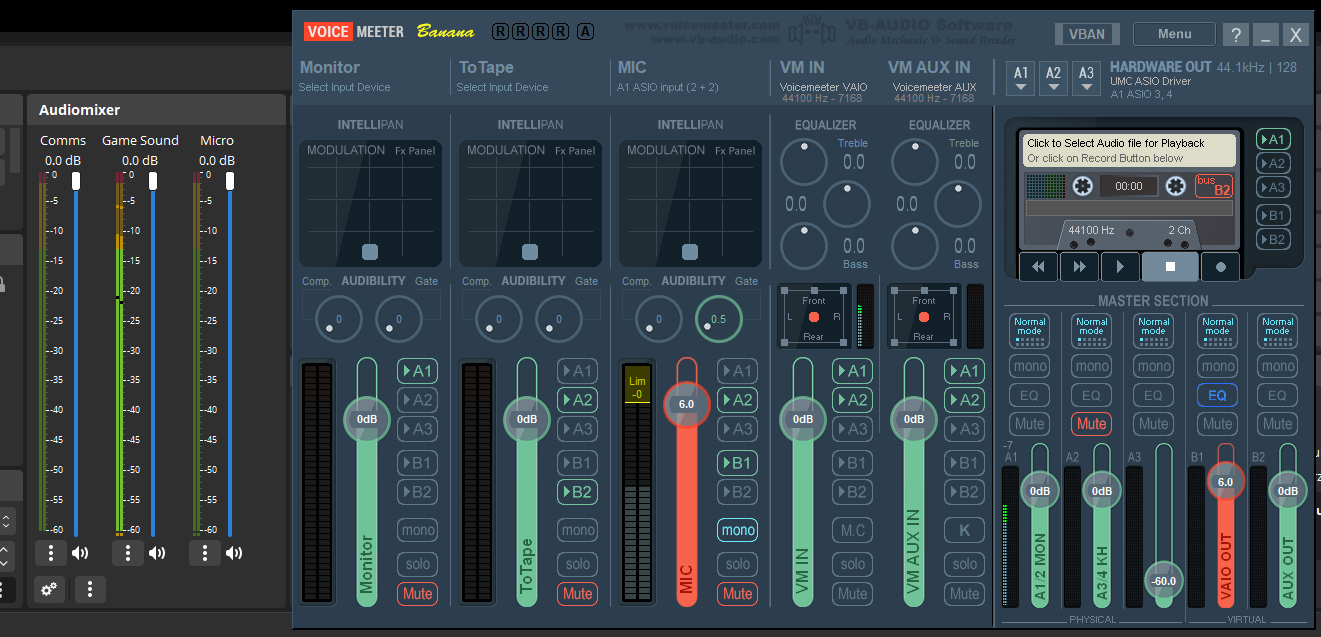
Task: Open the Comms channel options in Audiomixer
Action: 51,553
